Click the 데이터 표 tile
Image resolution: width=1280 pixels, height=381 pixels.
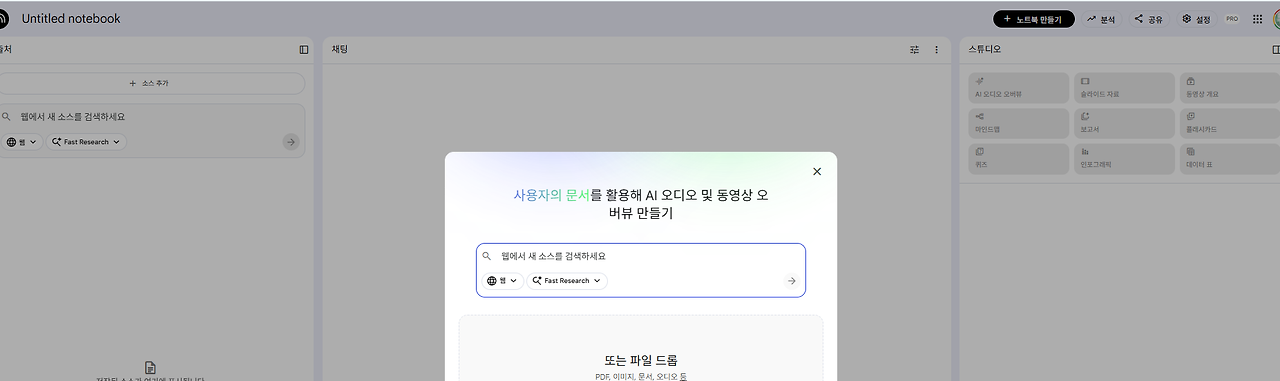pyautogui.click(x=1230, y=158)
